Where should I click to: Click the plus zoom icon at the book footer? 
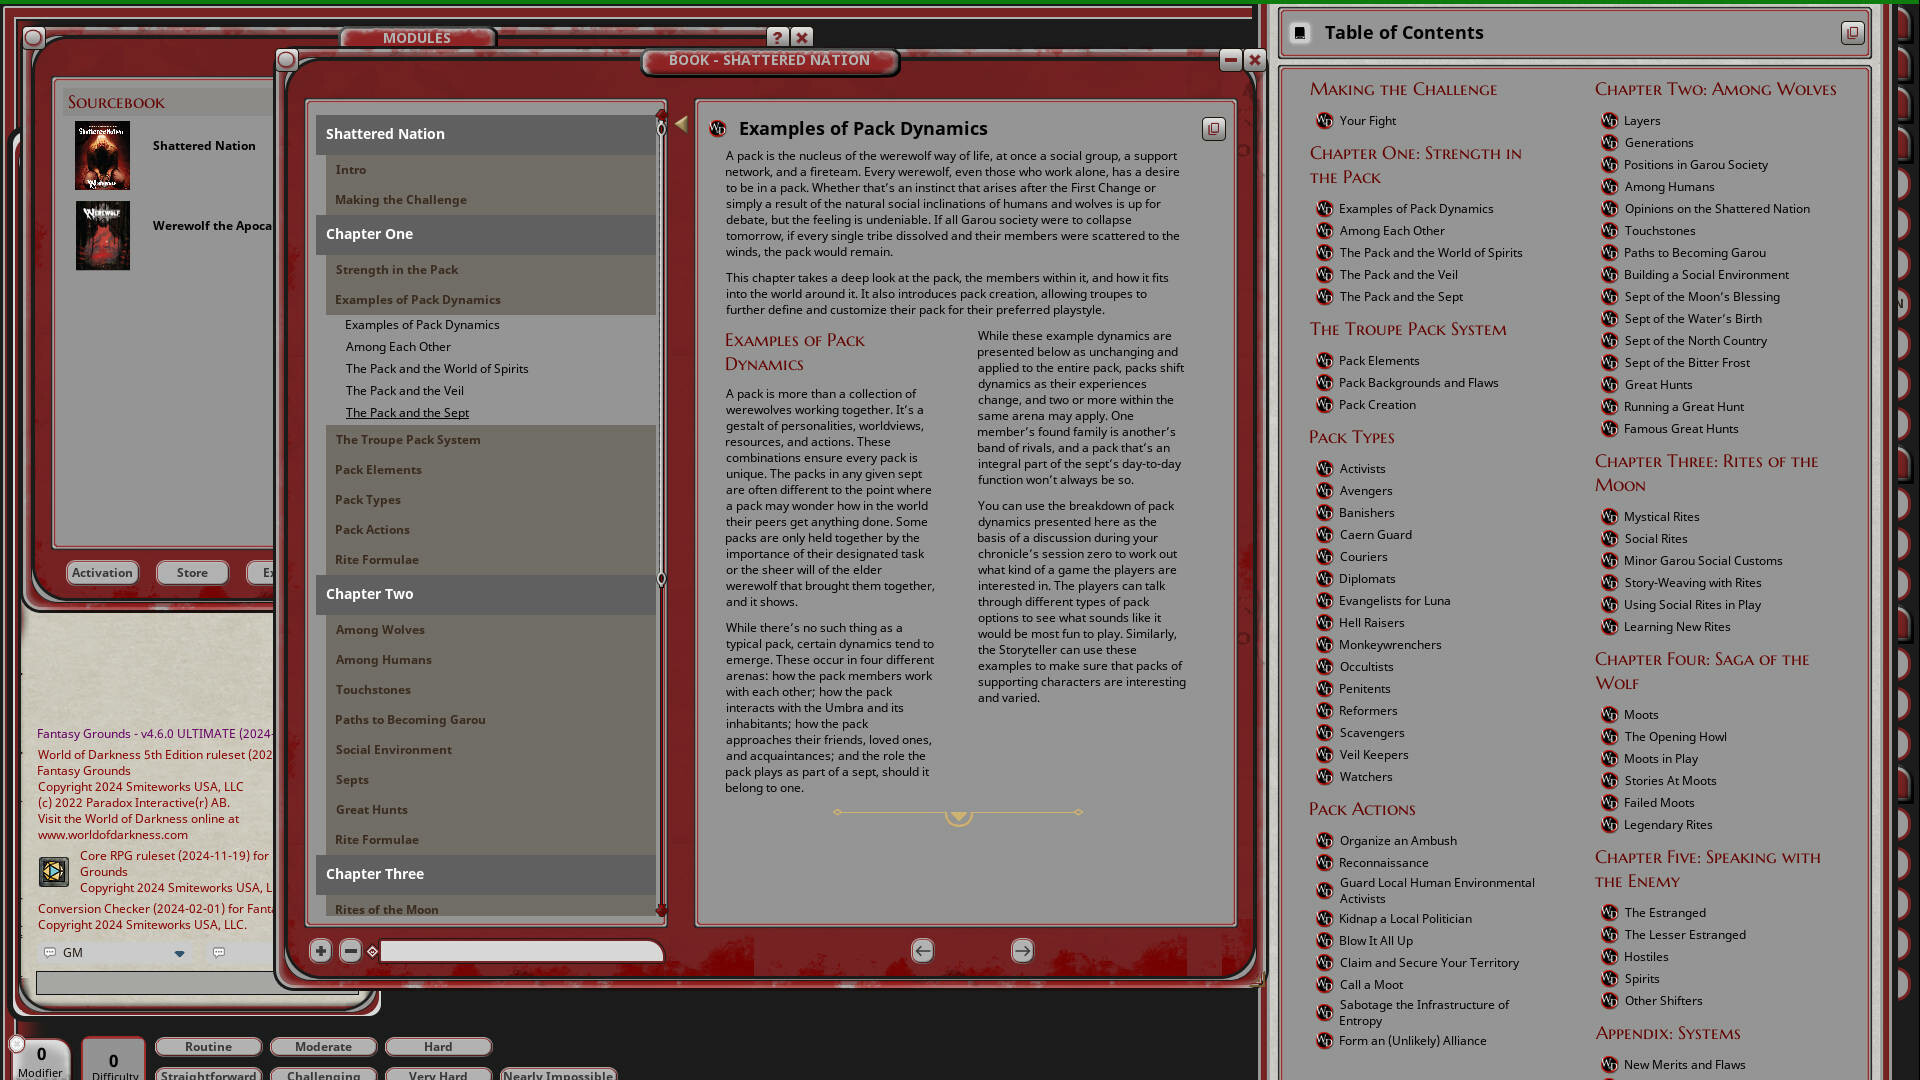(321, 950)
